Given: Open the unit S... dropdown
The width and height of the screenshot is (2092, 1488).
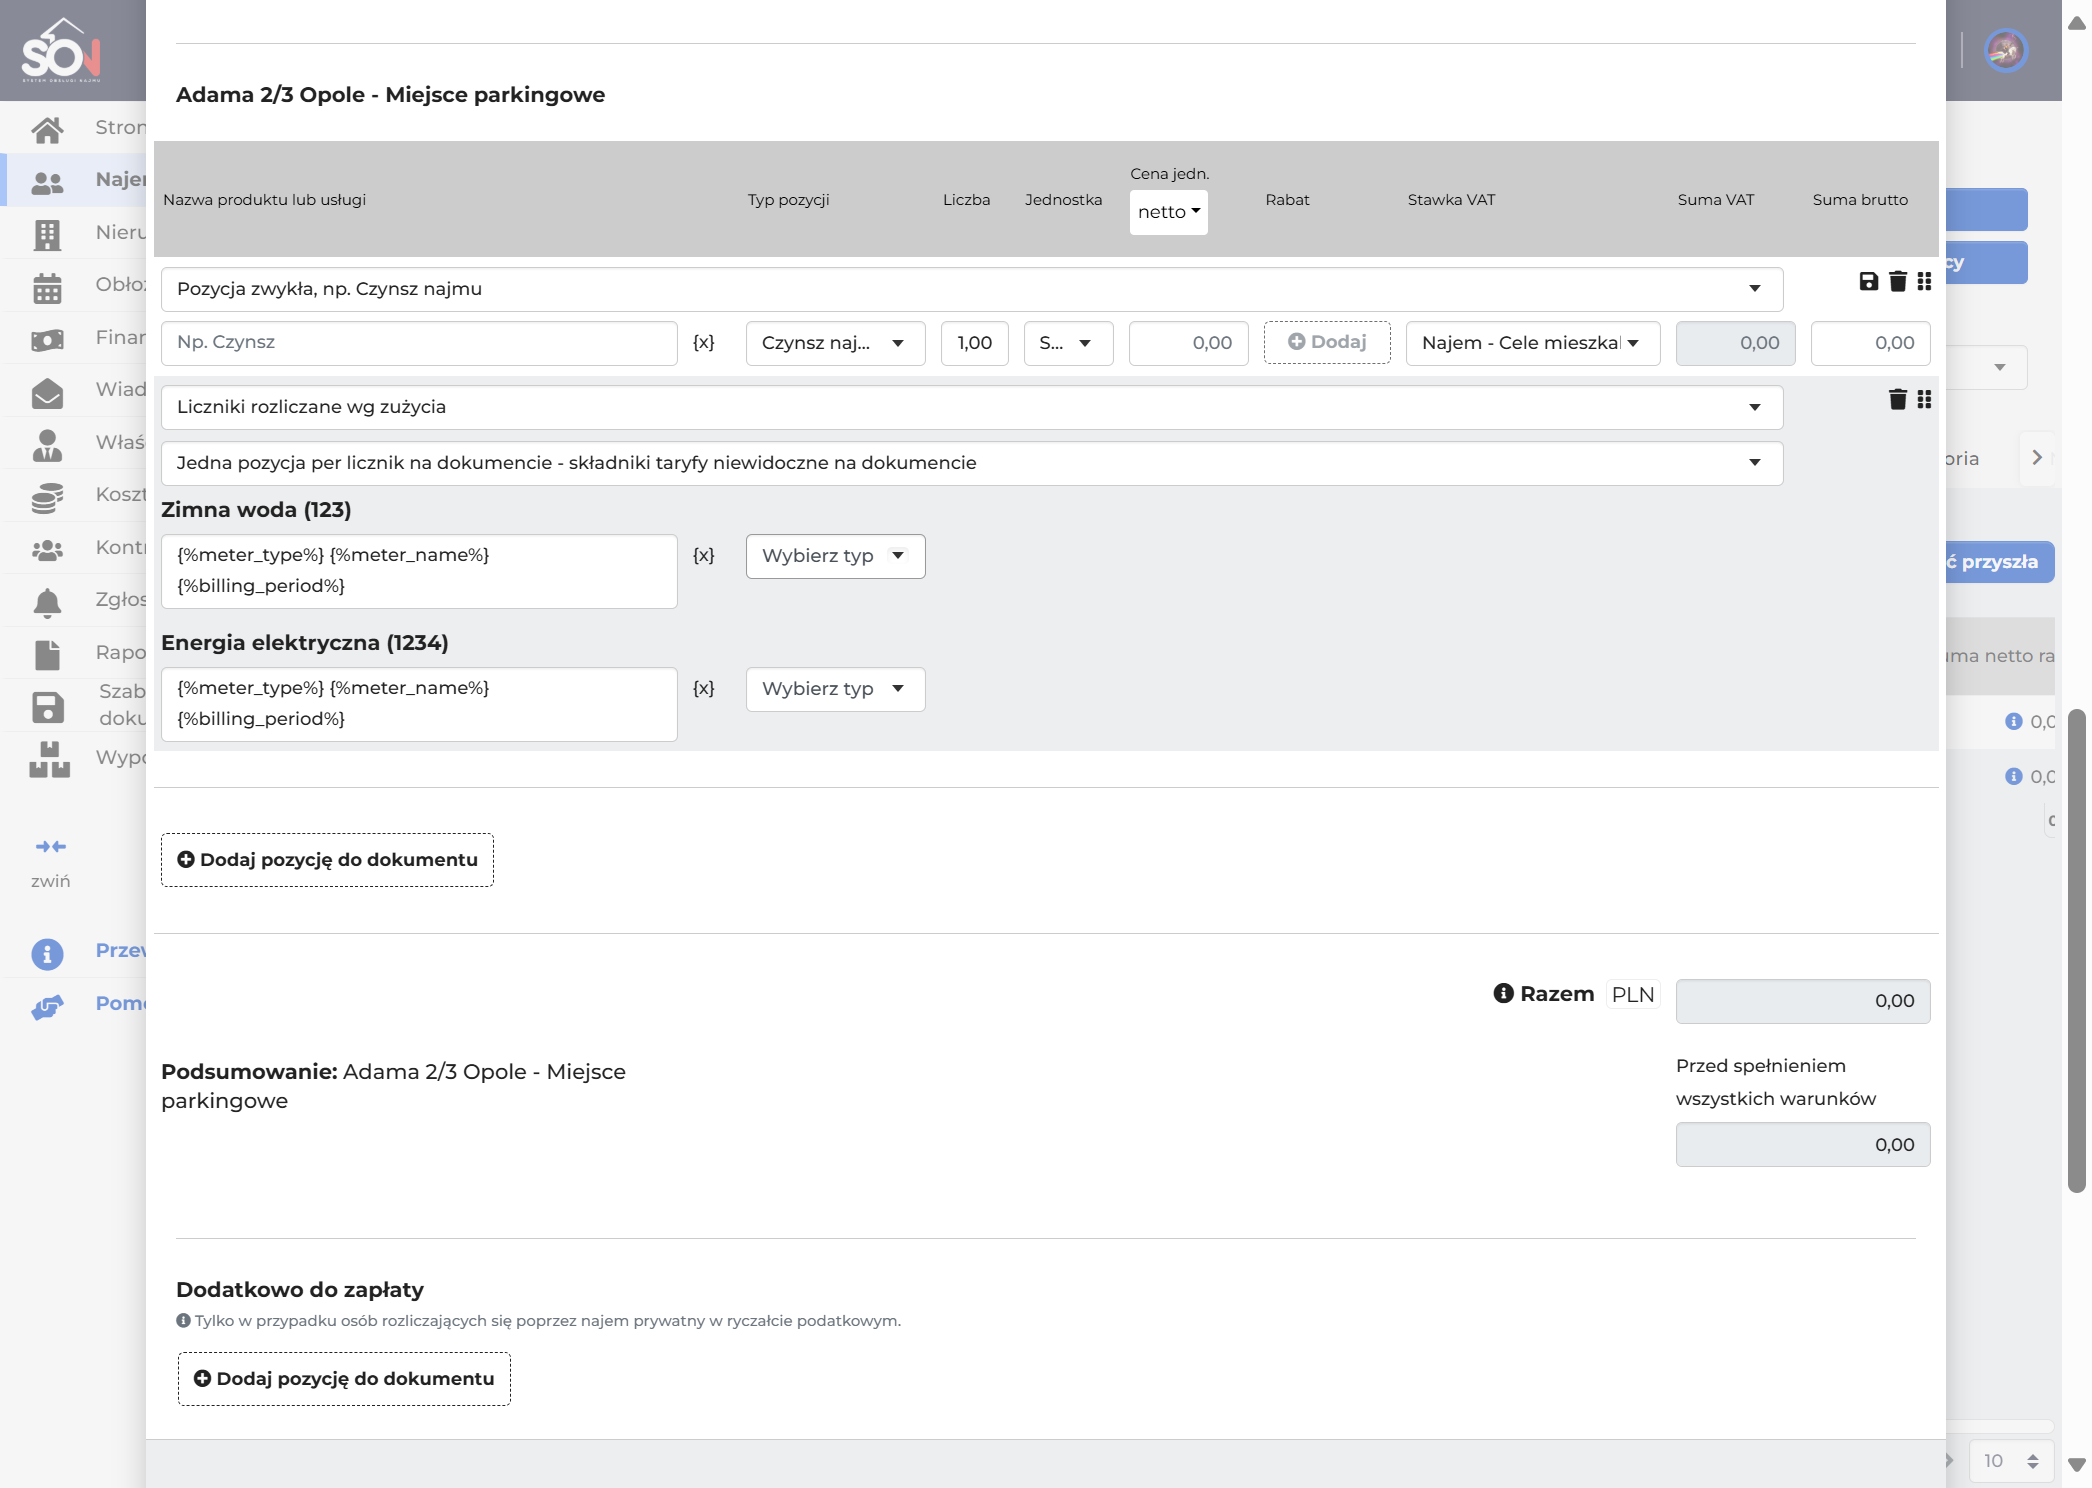Looking at the screenshot, I should 1068,343.
